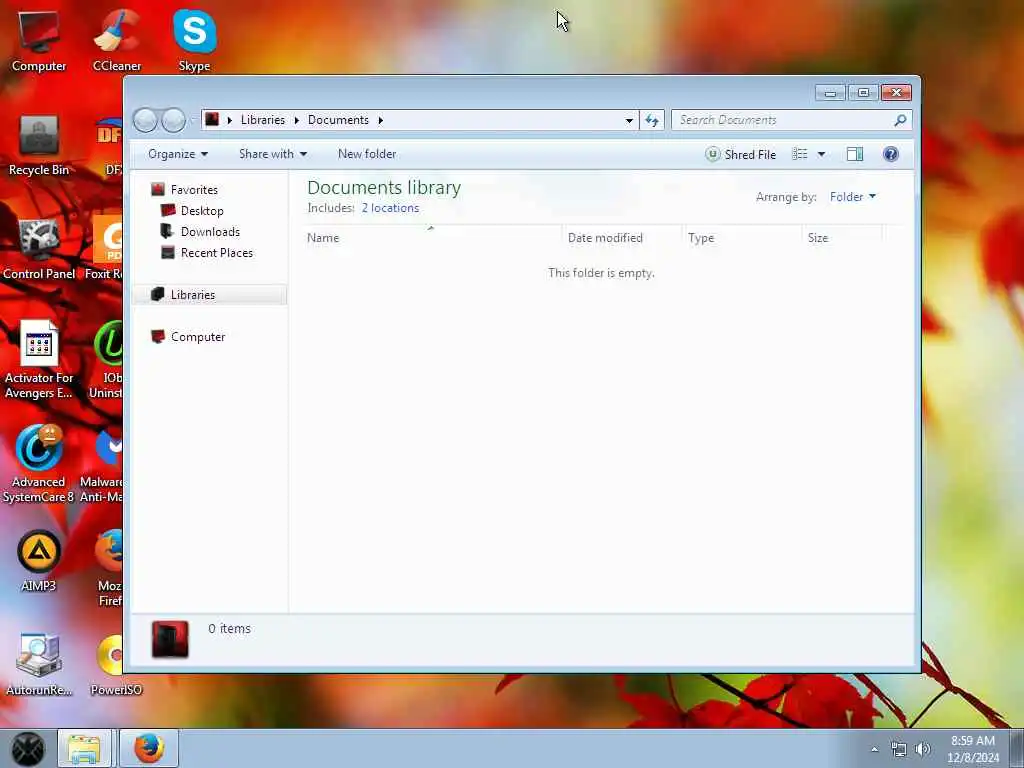Screen dimensions: 1024x768
Task: Click the New folder button
Action: click(367, 154)
